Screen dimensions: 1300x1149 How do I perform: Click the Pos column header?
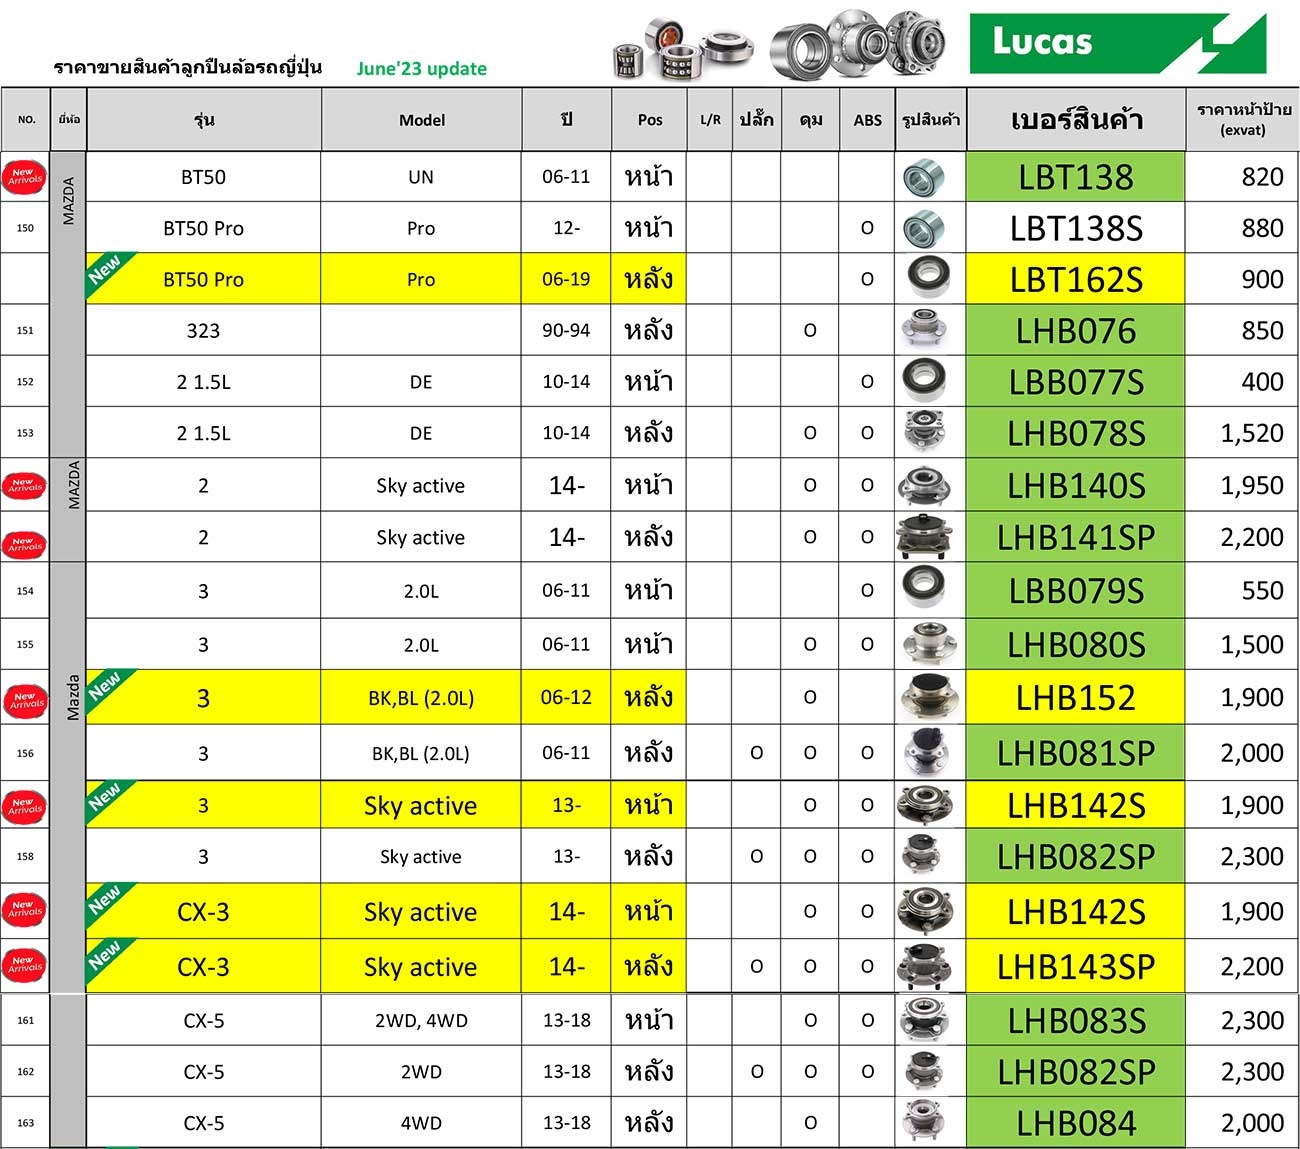click(x=650, y=120)
